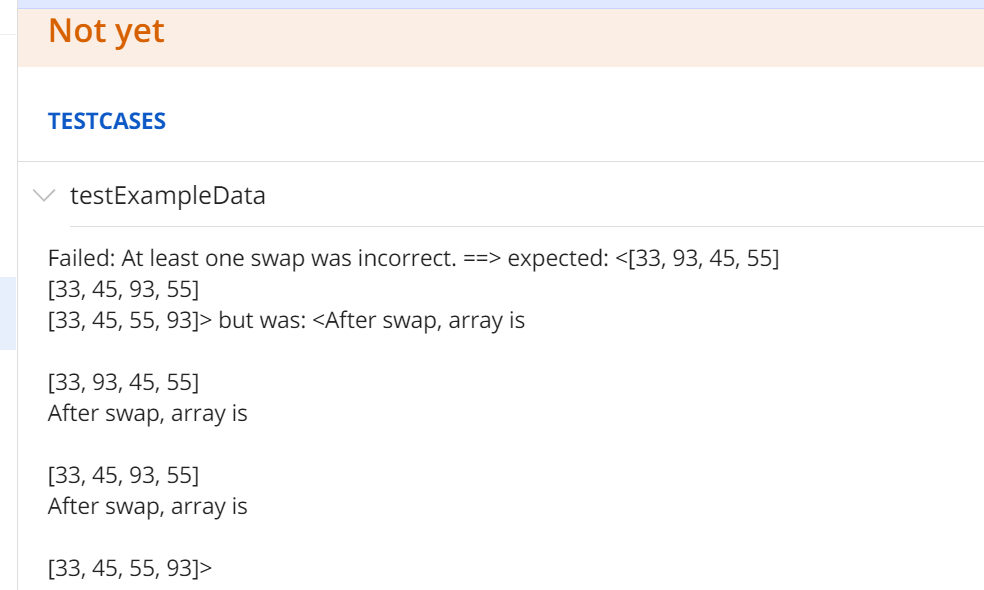Click the divider line under testExampleData

[x=500, y=224]
